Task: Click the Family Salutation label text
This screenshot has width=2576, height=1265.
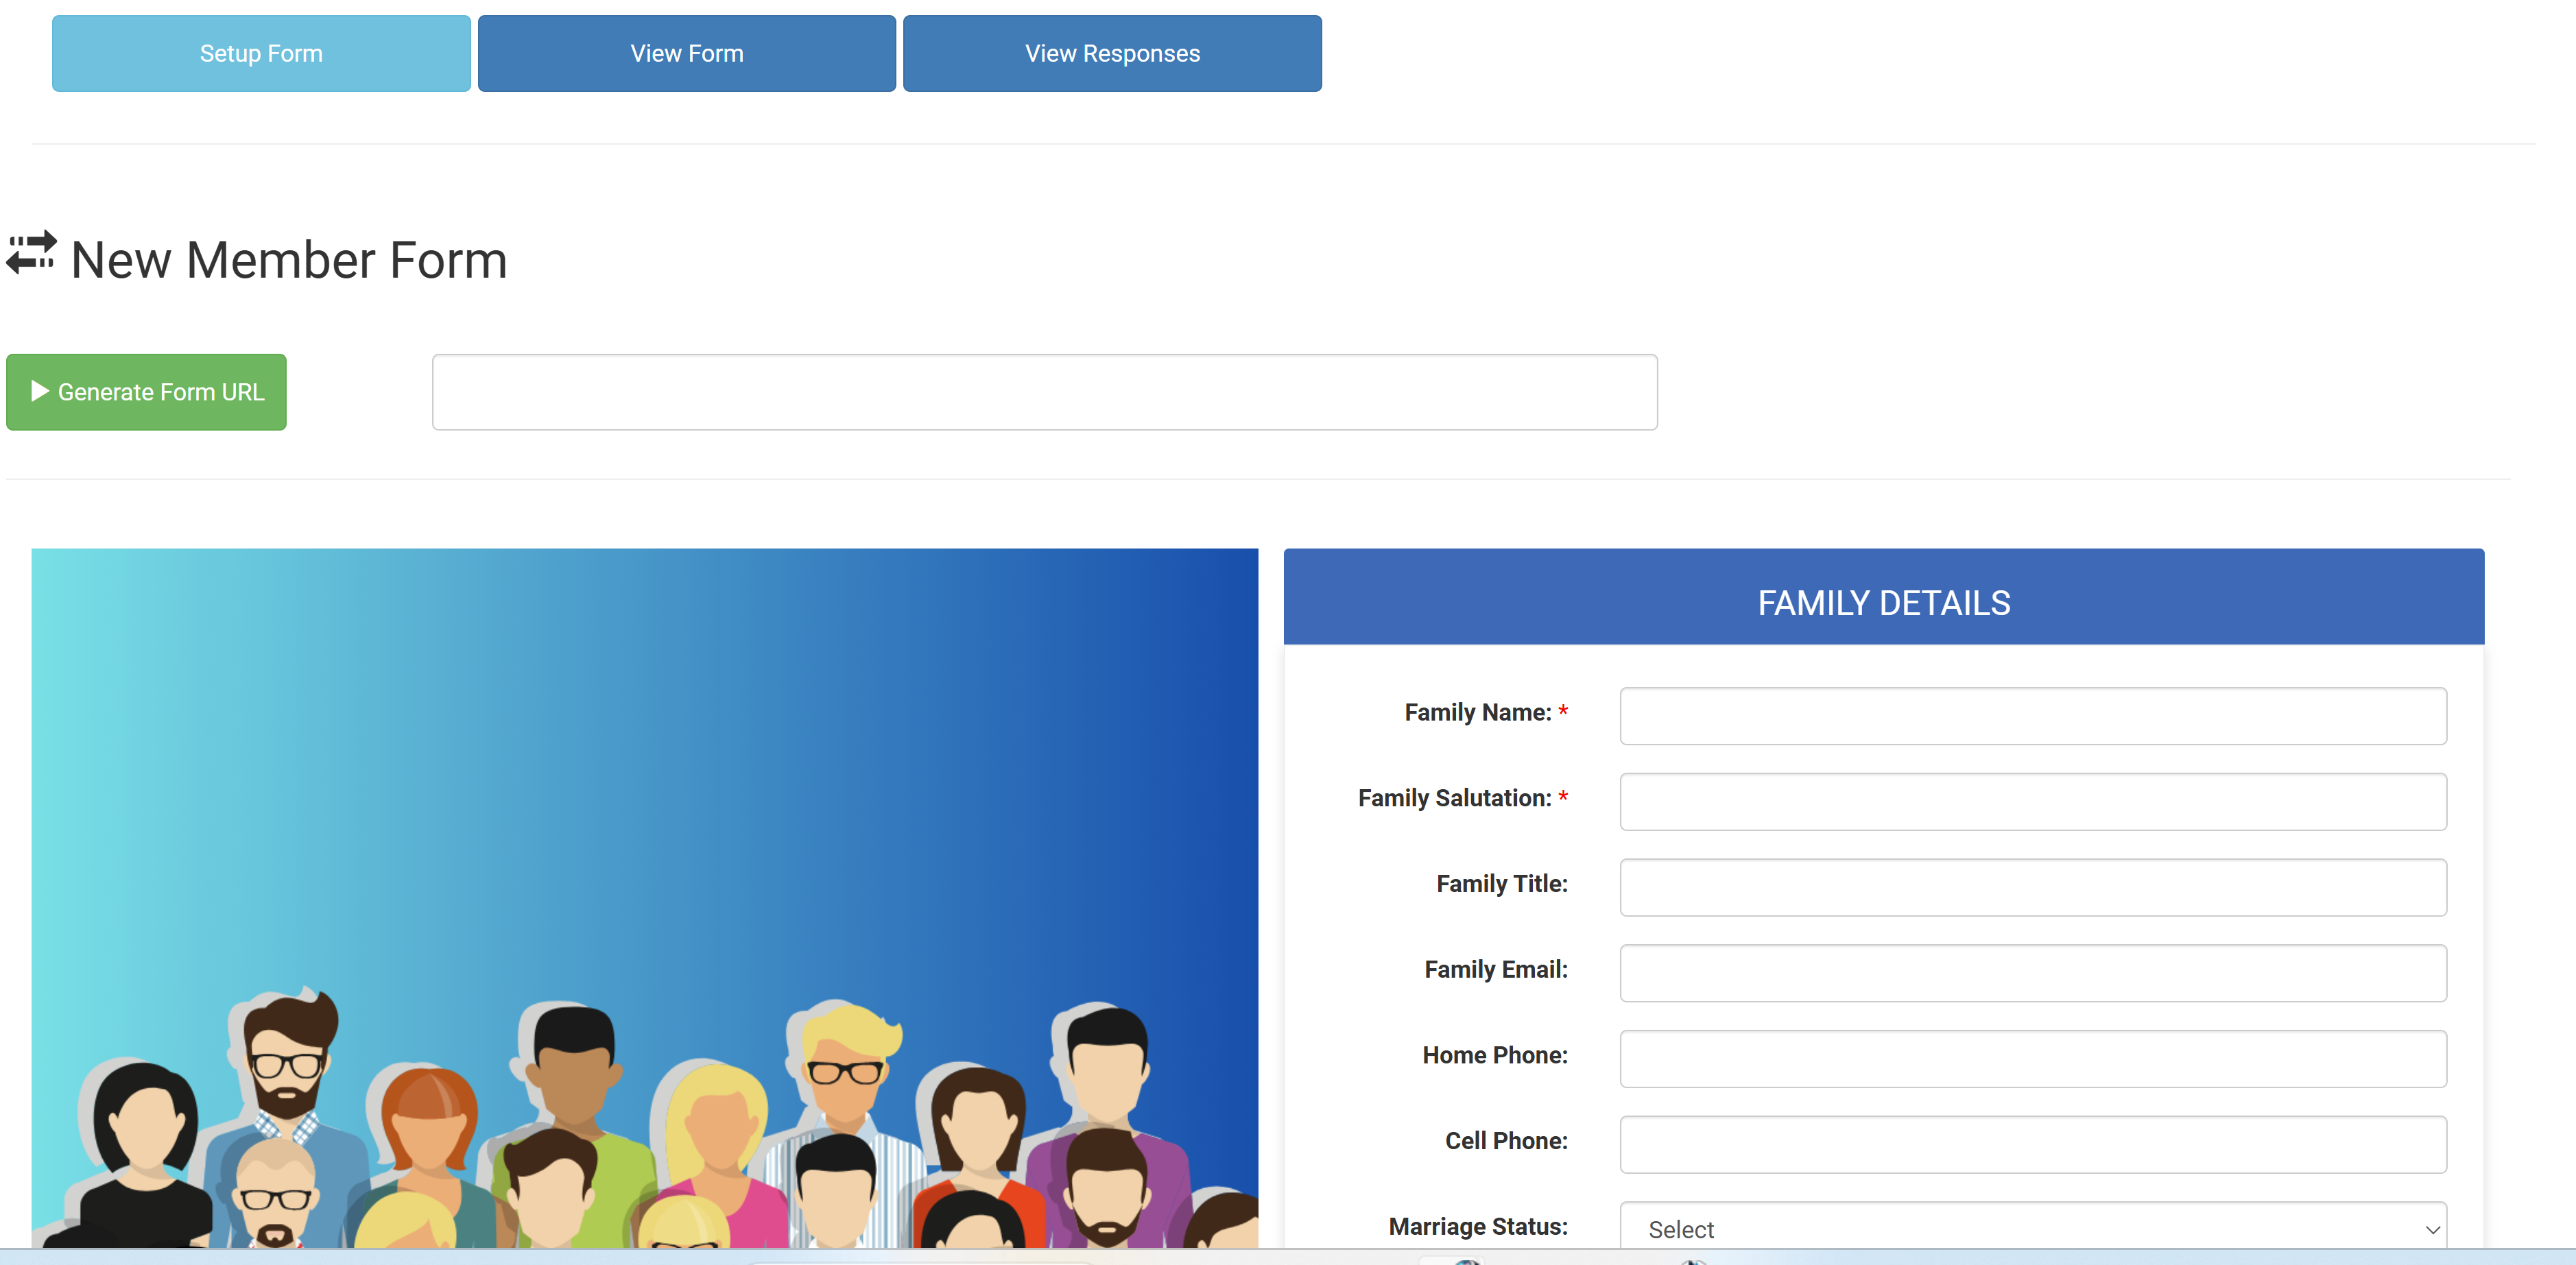Action: [x=1454, y=799]
